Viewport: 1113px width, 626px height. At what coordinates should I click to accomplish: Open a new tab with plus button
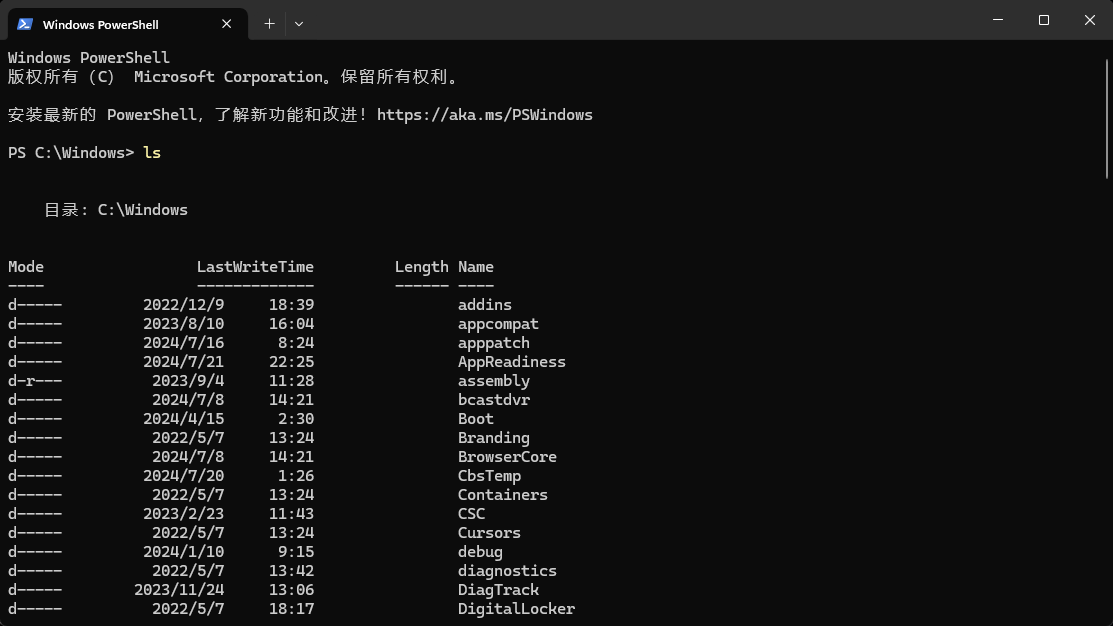coord(269,24)
